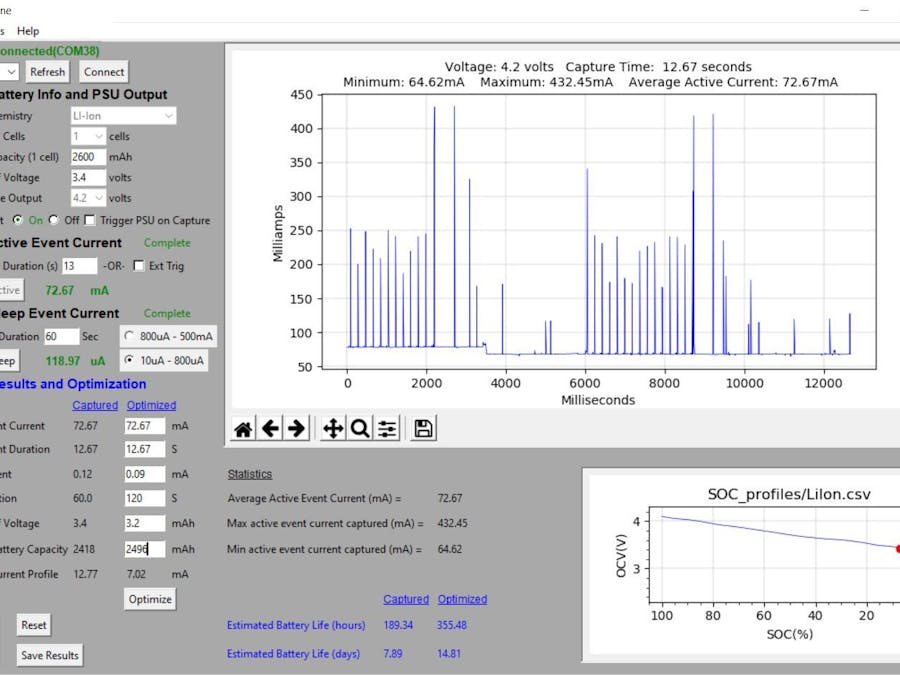Select the PSU output On radio button

(18, 220)
